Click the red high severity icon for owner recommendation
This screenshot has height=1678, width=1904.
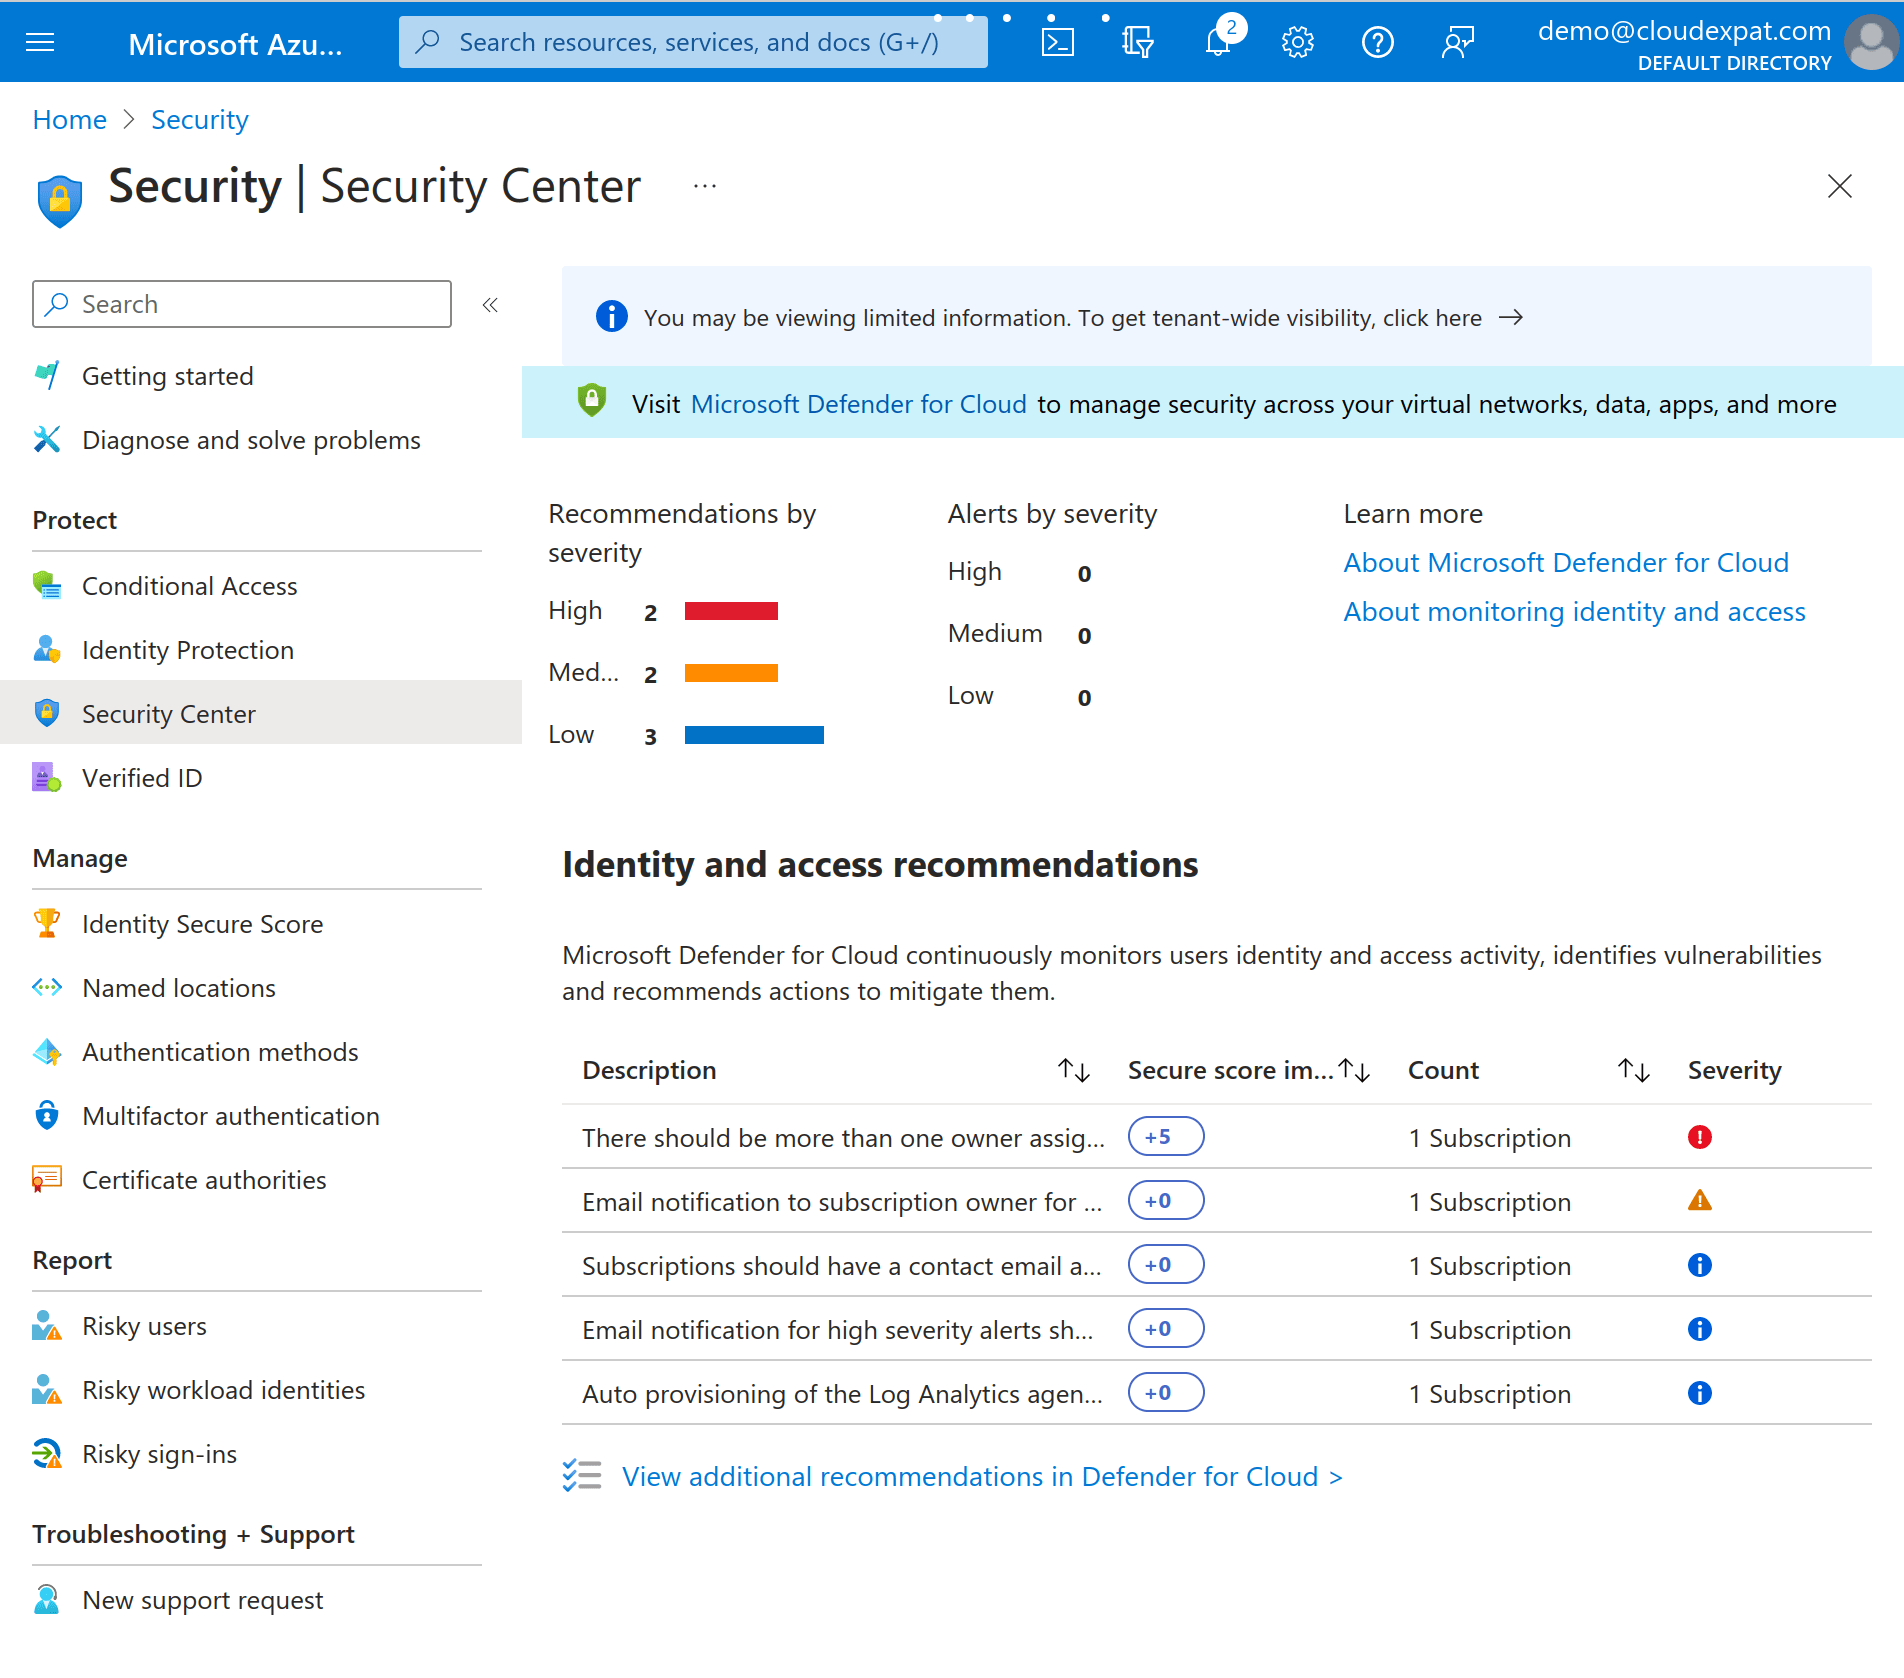(x=1700, y=1137)
